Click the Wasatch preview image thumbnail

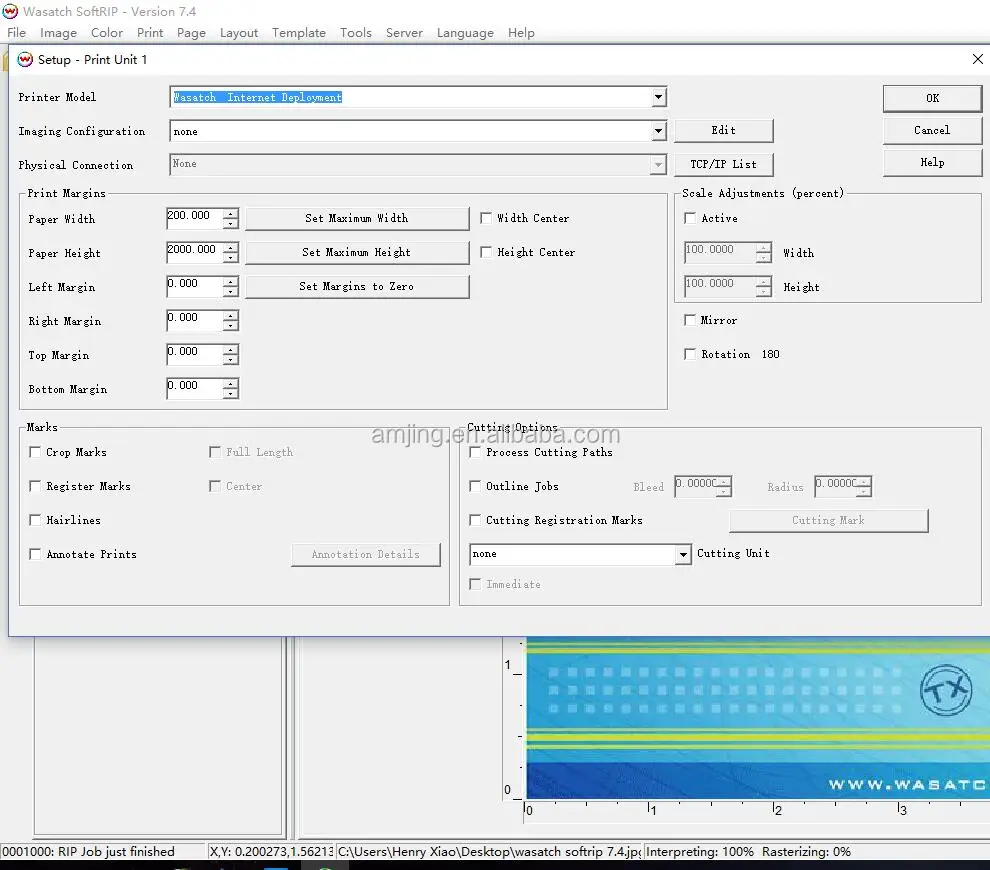[x=756, y=718]
